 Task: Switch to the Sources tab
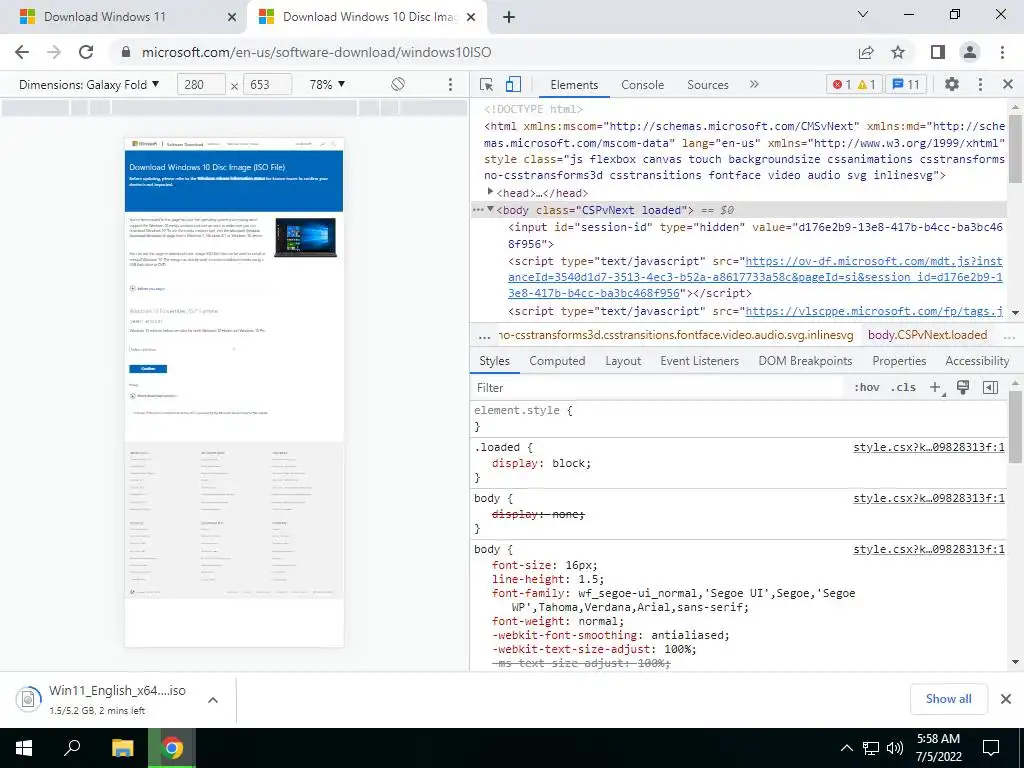click(x=707, y=84)
